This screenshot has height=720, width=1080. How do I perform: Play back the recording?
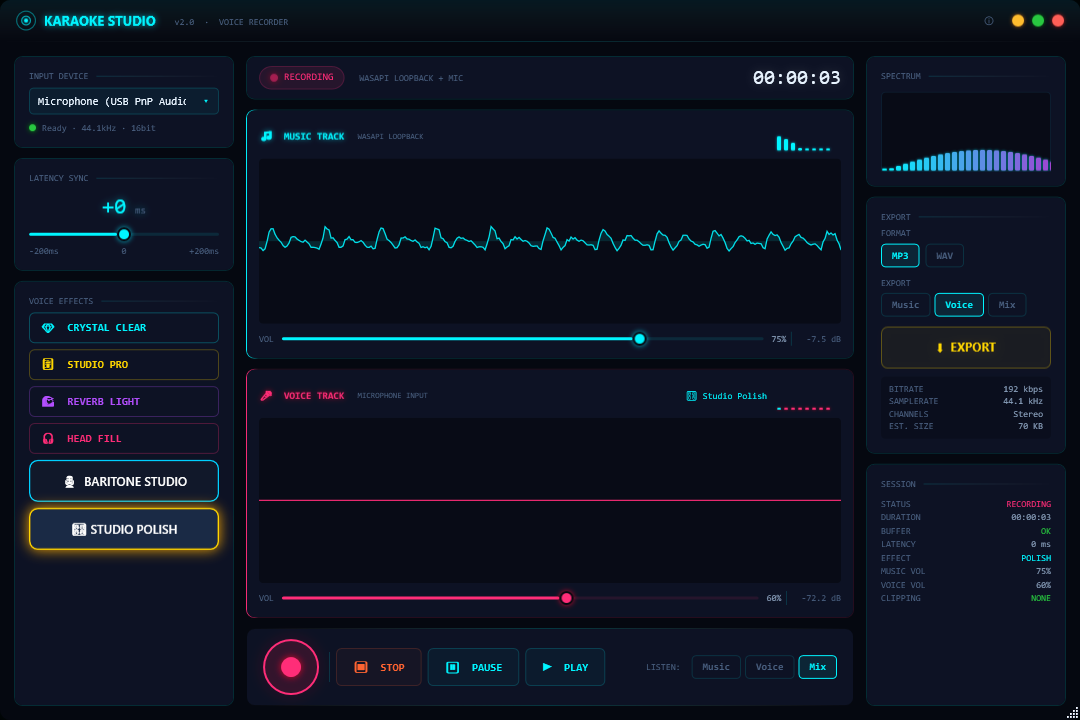pyautogui.click(x=565, y=667)
